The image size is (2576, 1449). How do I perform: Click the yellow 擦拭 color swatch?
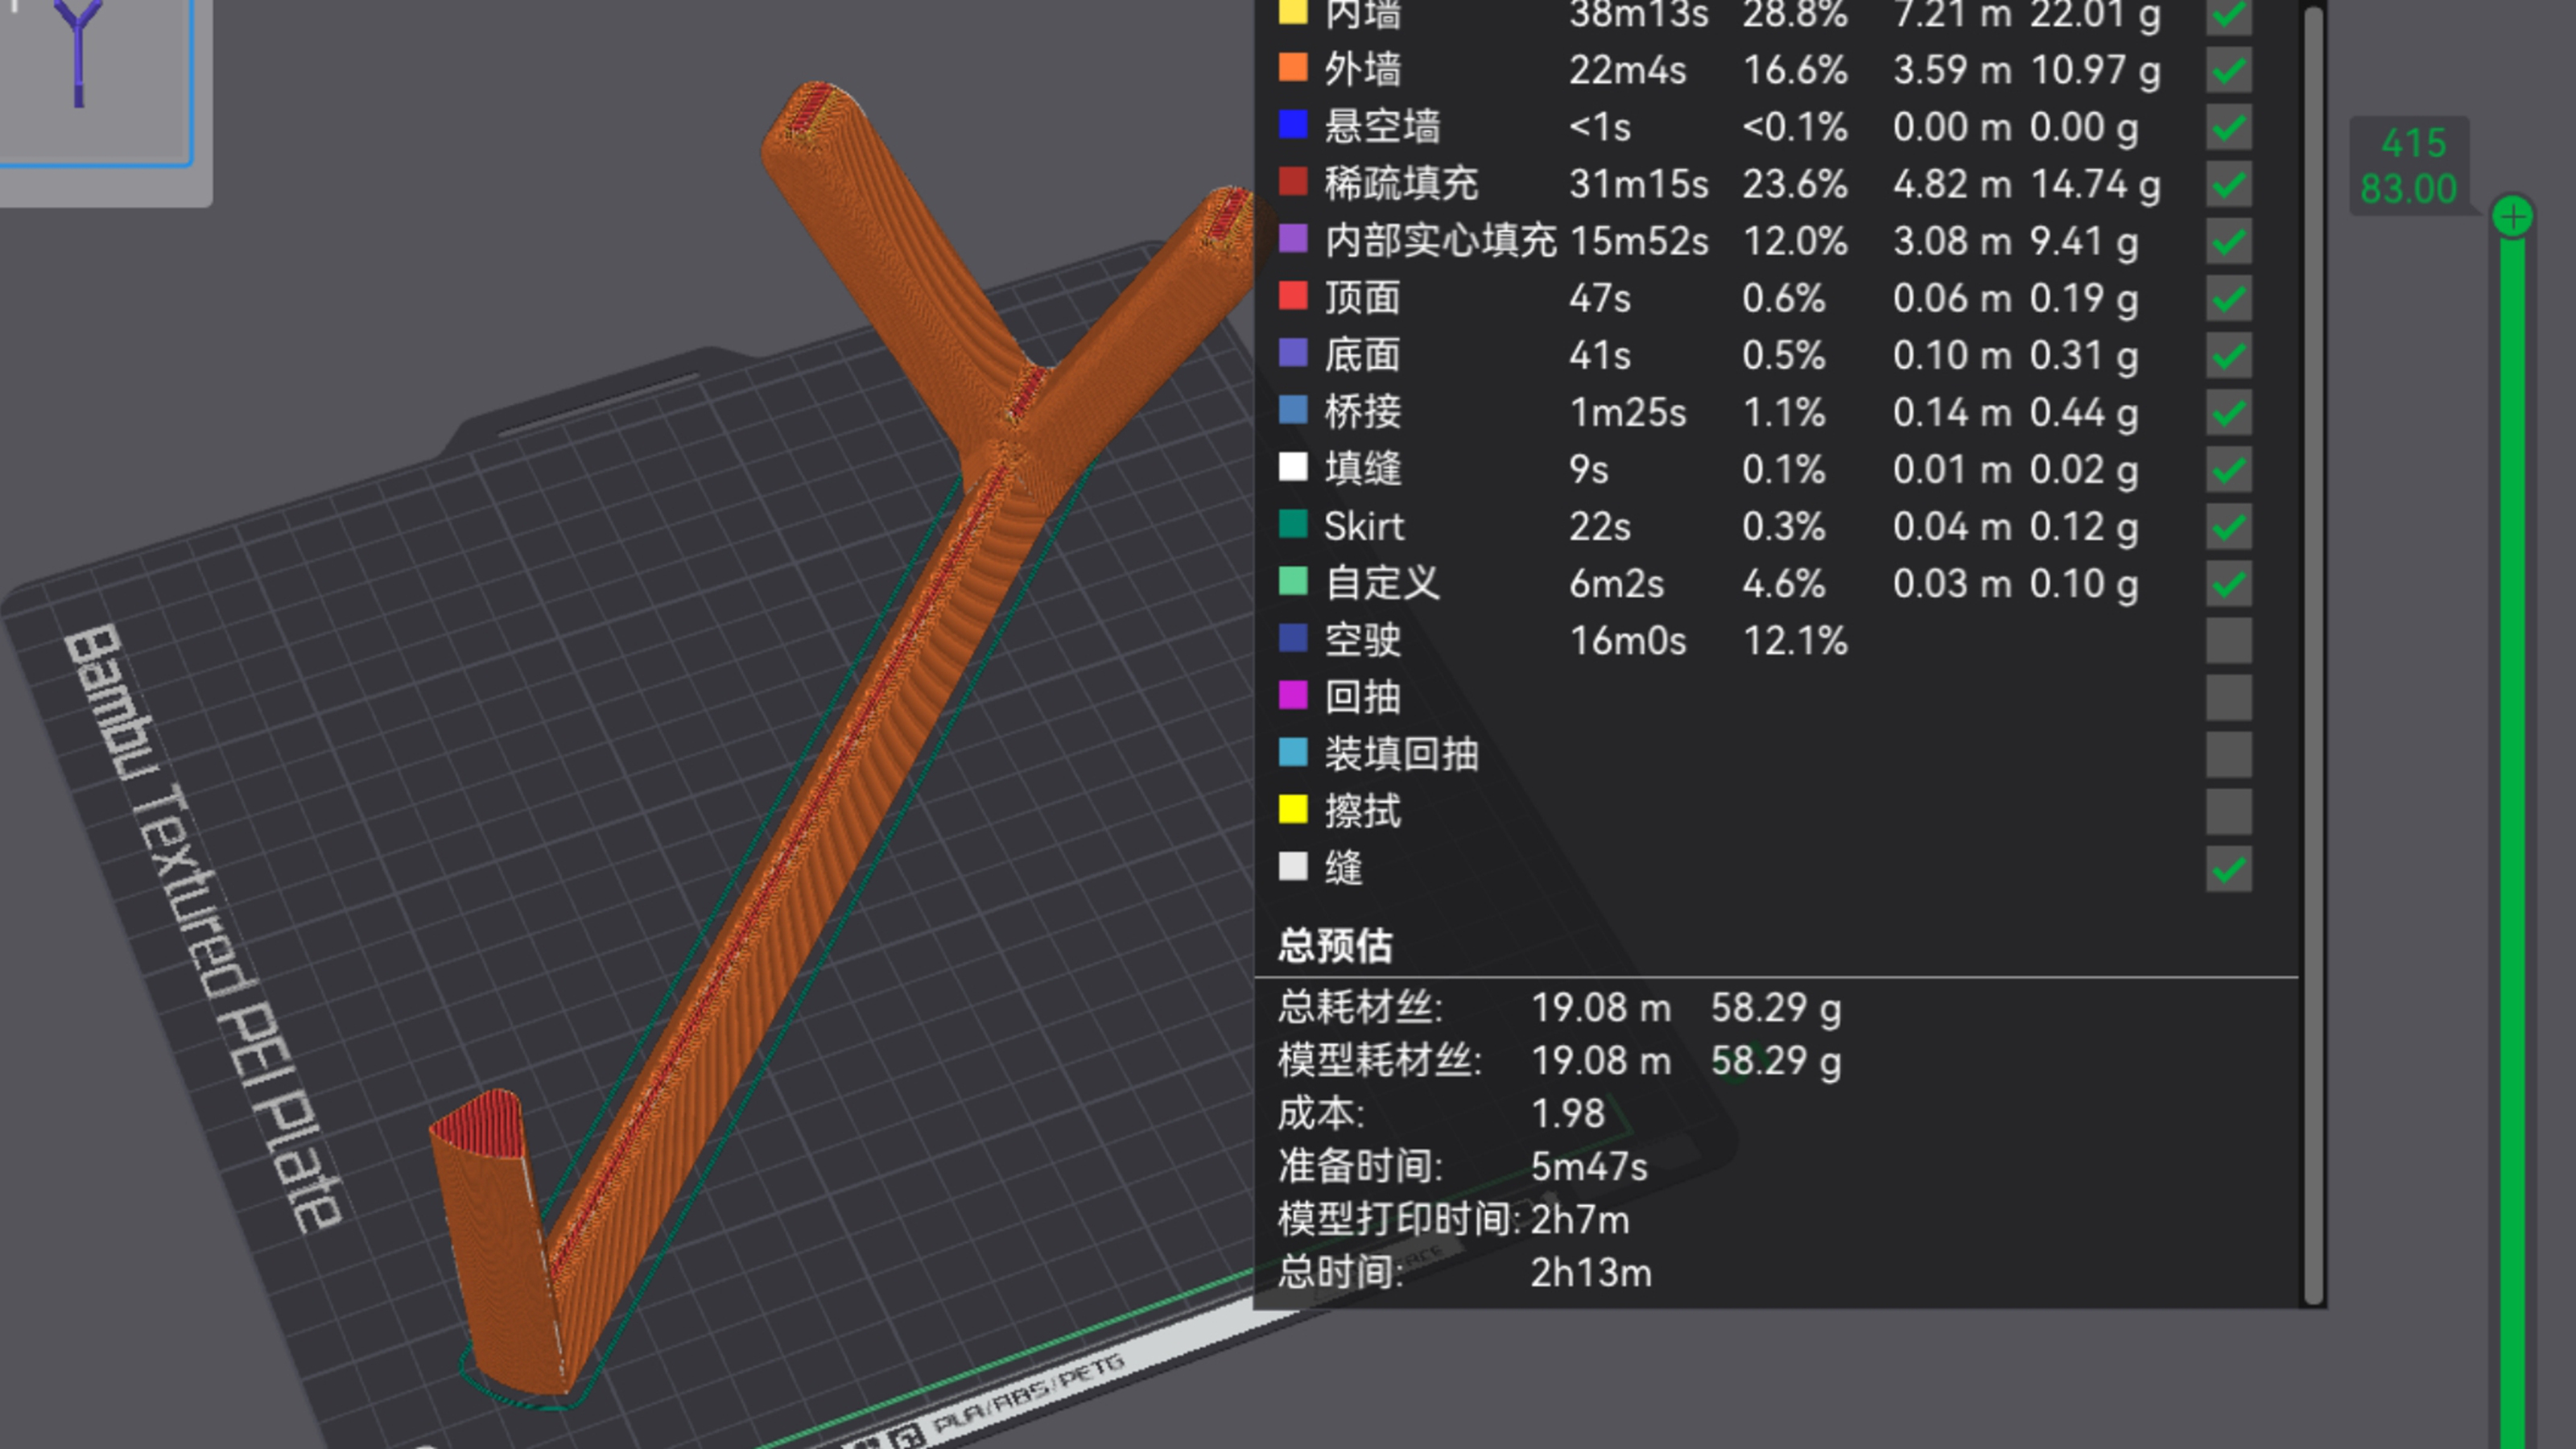tap(1292, 809)
